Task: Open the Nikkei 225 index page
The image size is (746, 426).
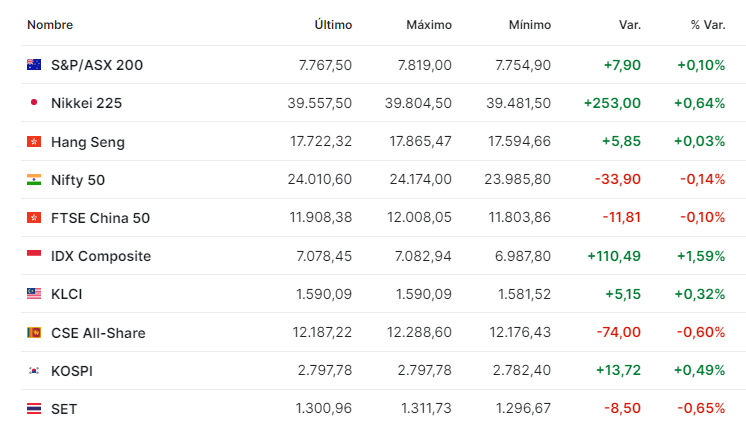Action: (x=87, y=103)
